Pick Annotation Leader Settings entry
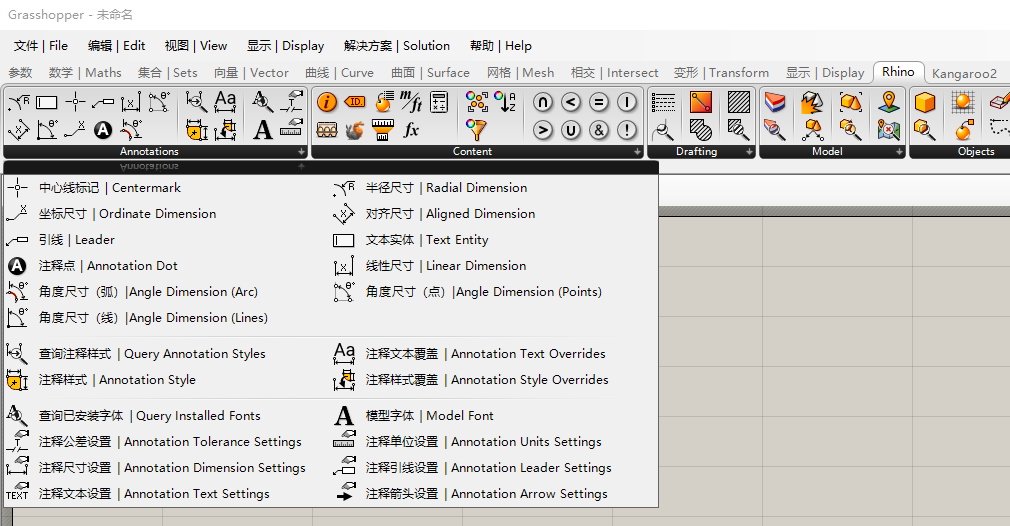The height and width of the screenshot is (526, 1010). coord(472,468)
